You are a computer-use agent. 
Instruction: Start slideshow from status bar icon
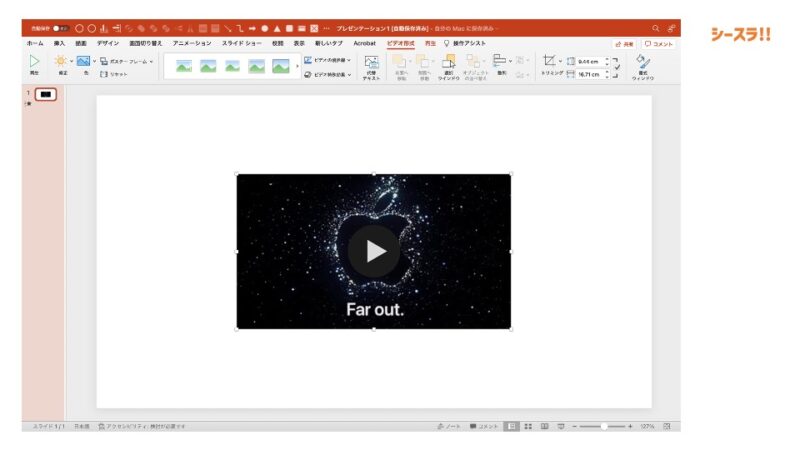pos(561,426)
